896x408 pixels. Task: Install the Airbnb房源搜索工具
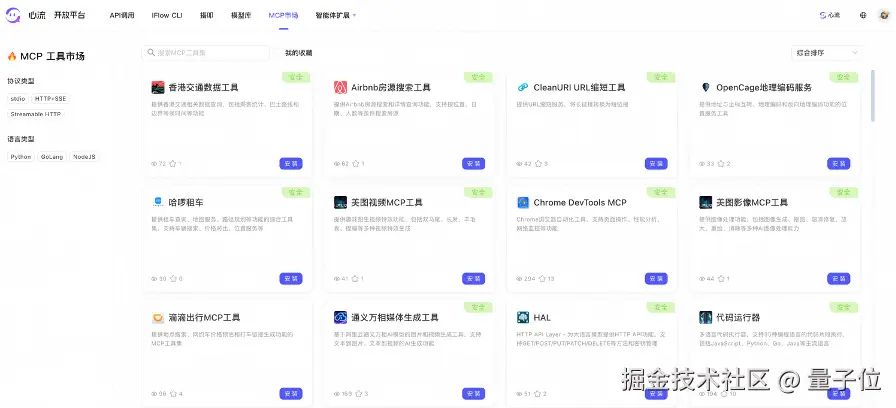point(474,163)
